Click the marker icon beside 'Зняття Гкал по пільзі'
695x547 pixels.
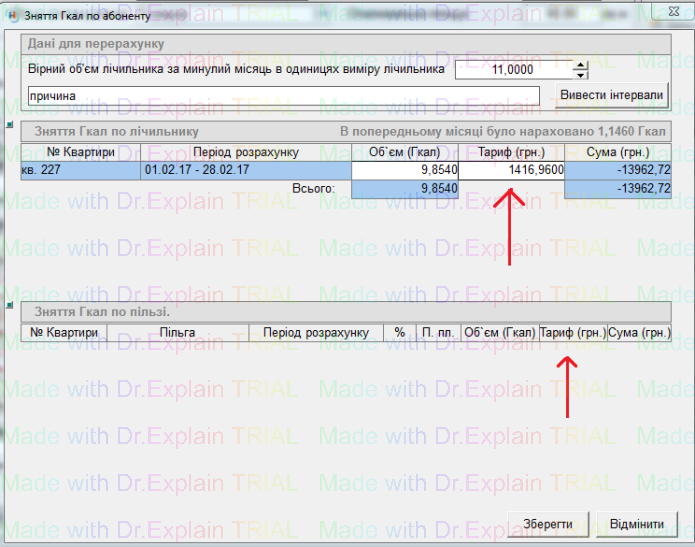click(x=10, y=307)
